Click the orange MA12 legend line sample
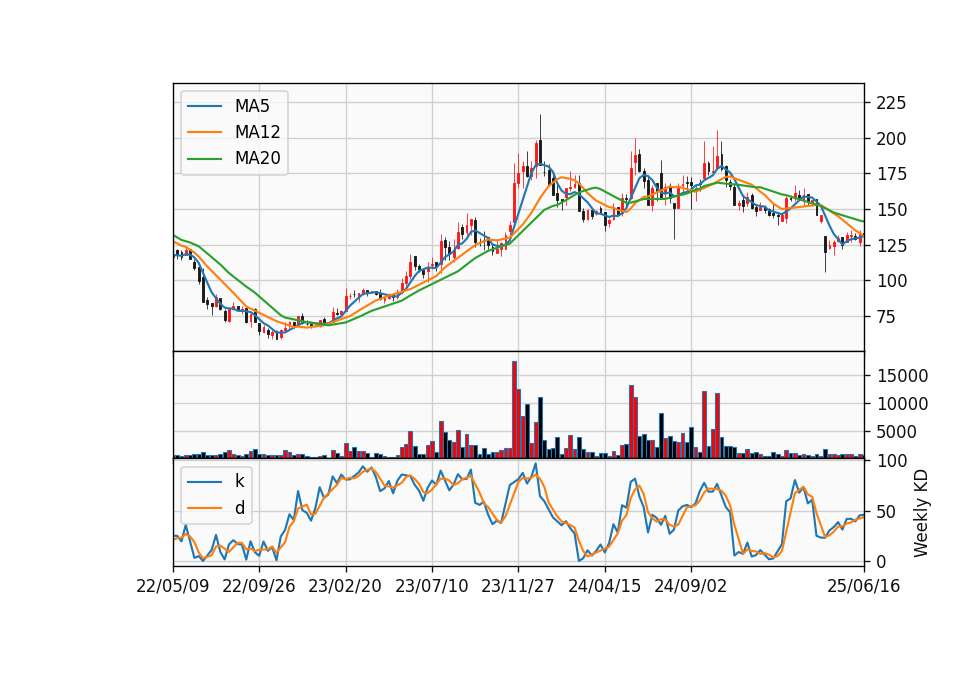 point(204,132)
